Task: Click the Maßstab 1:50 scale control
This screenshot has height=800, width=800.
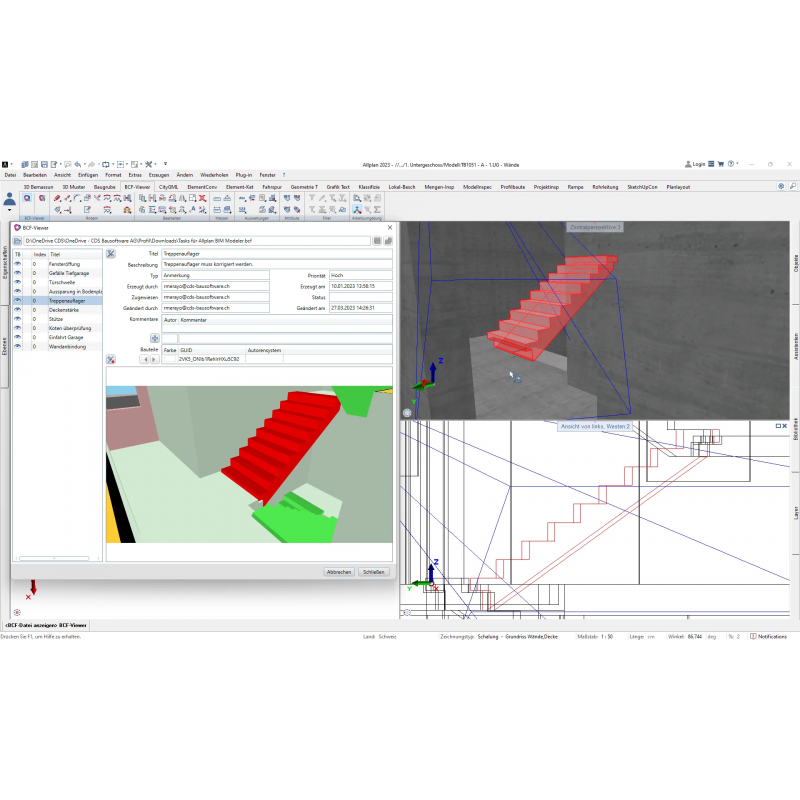Action: pyautogui.click(x=605, y=635)
